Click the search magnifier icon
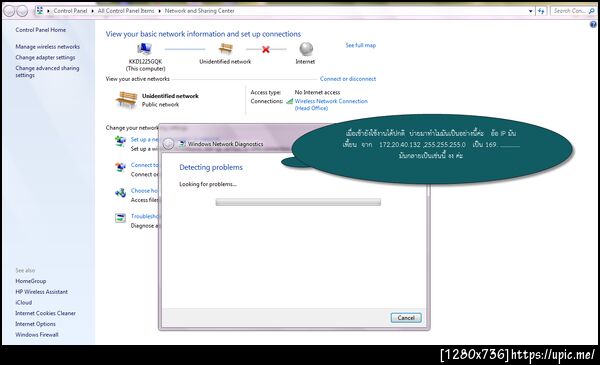This screenshot has width=600, height=365. tap(592, 11)
